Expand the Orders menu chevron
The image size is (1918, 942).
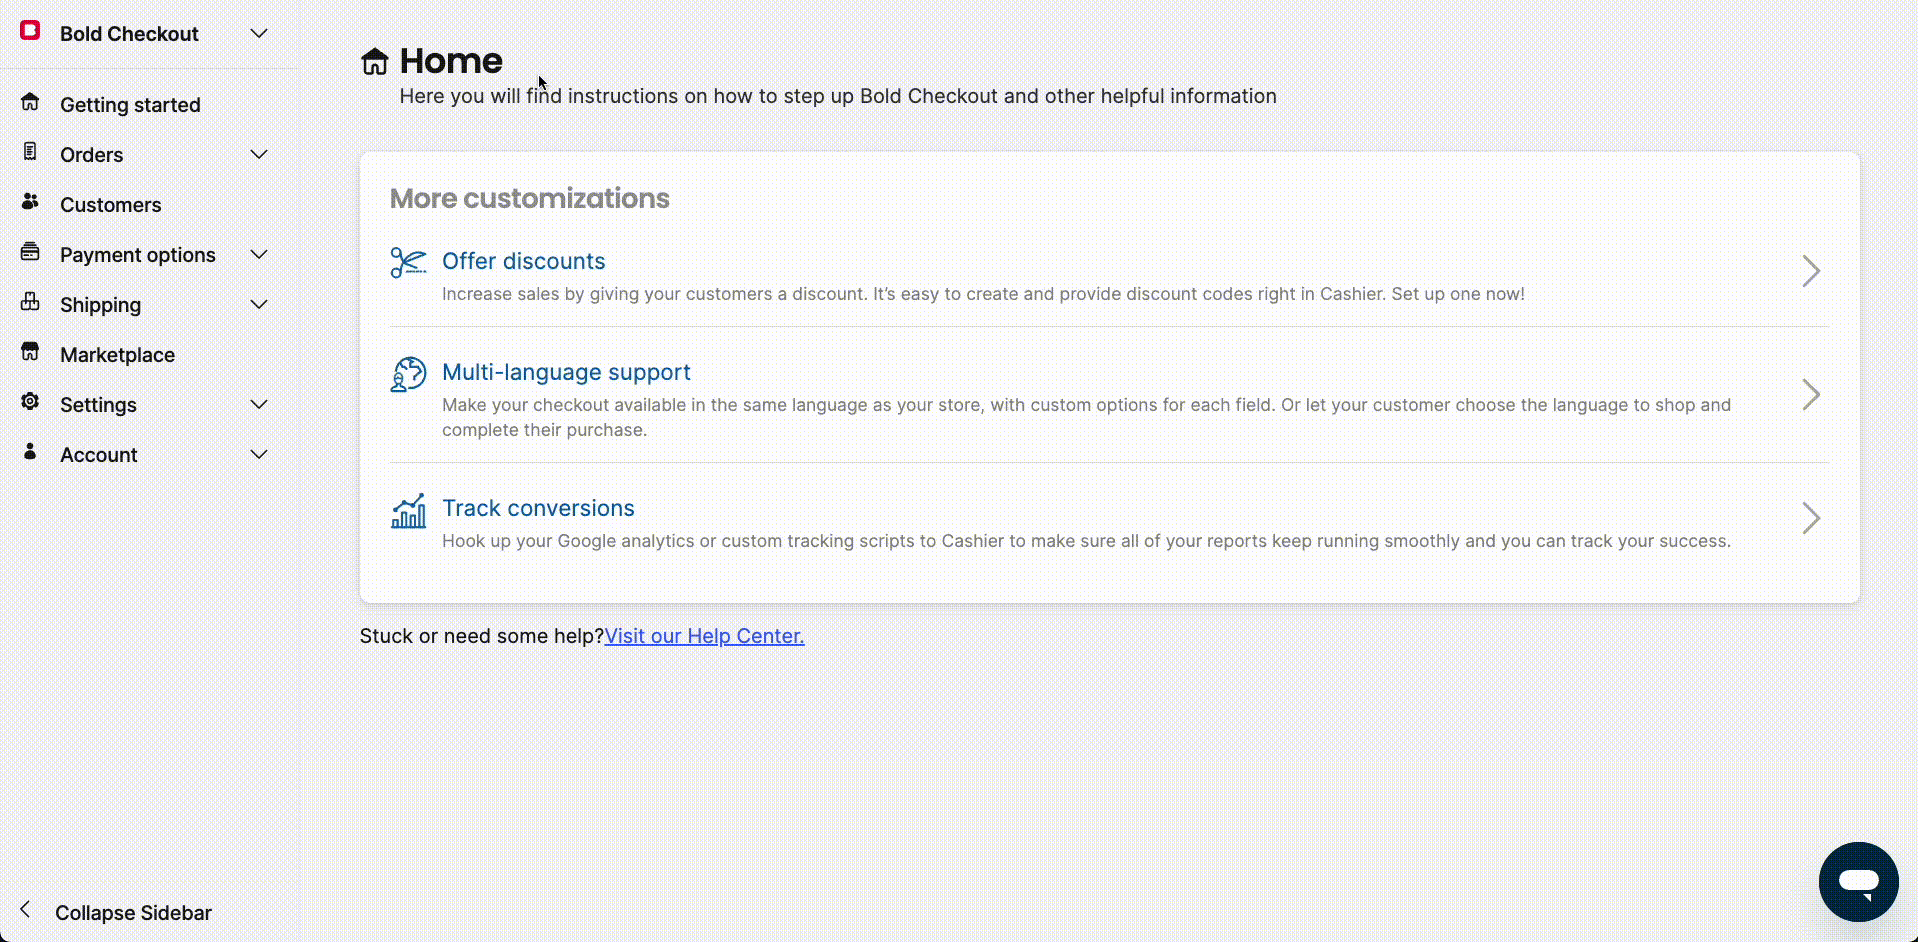(x=258, y=154)
